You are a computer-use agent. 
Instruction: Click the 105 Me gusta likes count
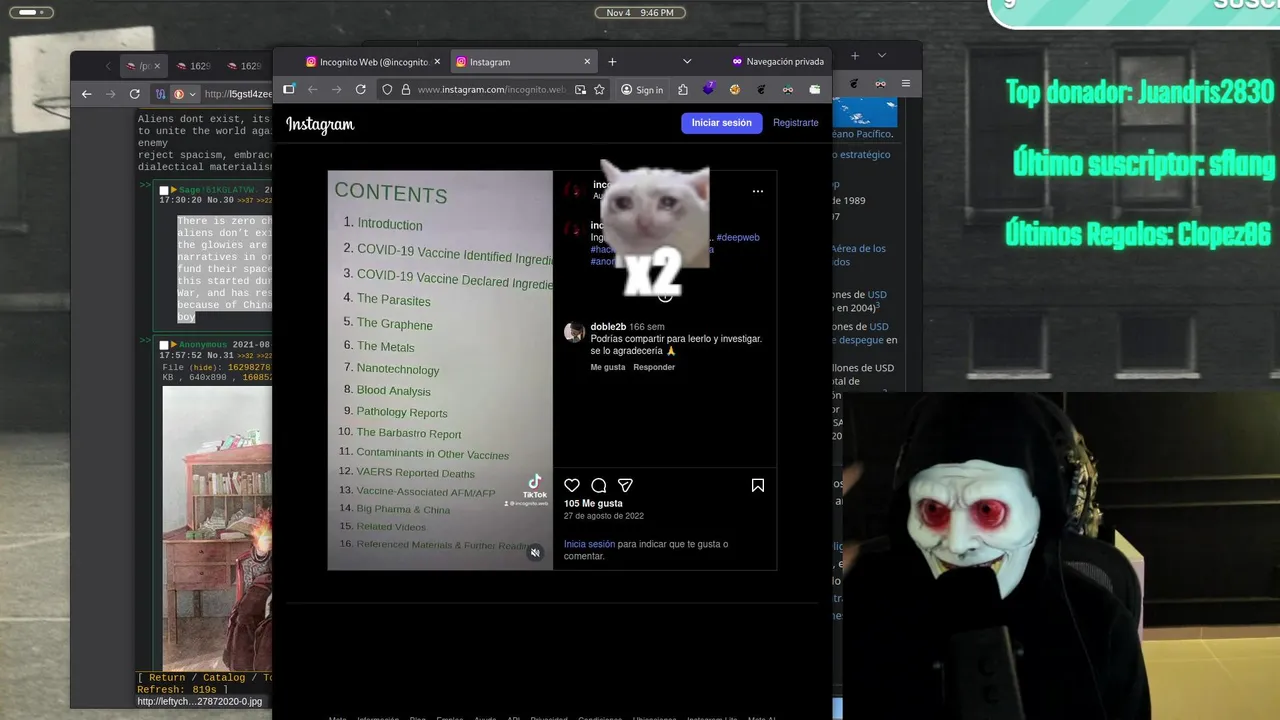point(593,504)
